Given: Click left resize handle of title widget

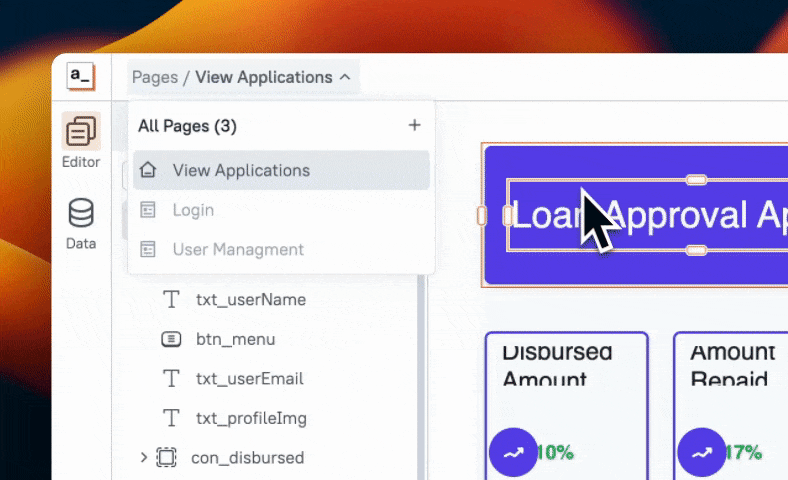Looking at the screenshot, I should click(482, 215).
